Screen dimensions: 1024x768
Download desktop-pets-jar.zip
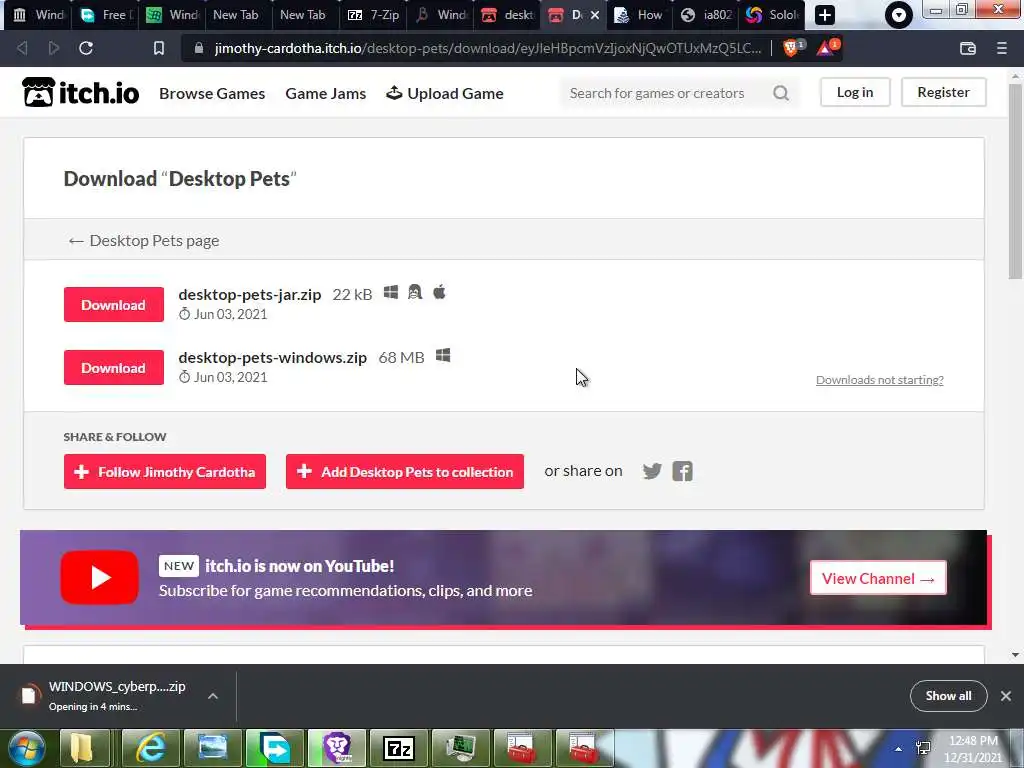click(x=114, y=305)
